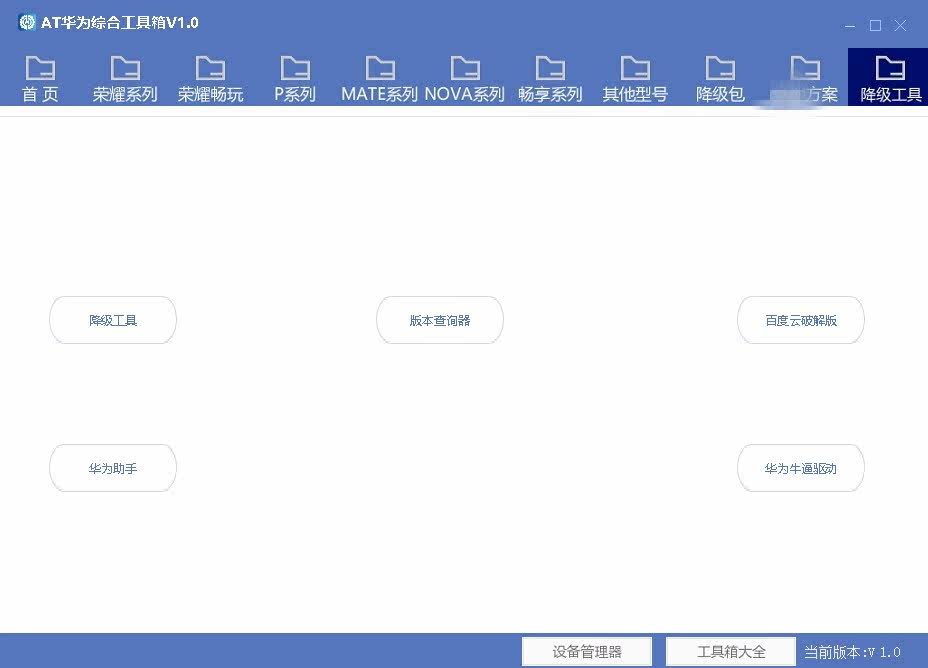The width and height of the screenshot is (928, 668).
Task: Open the NOVA系列 tab
Action: coord(465,78)
